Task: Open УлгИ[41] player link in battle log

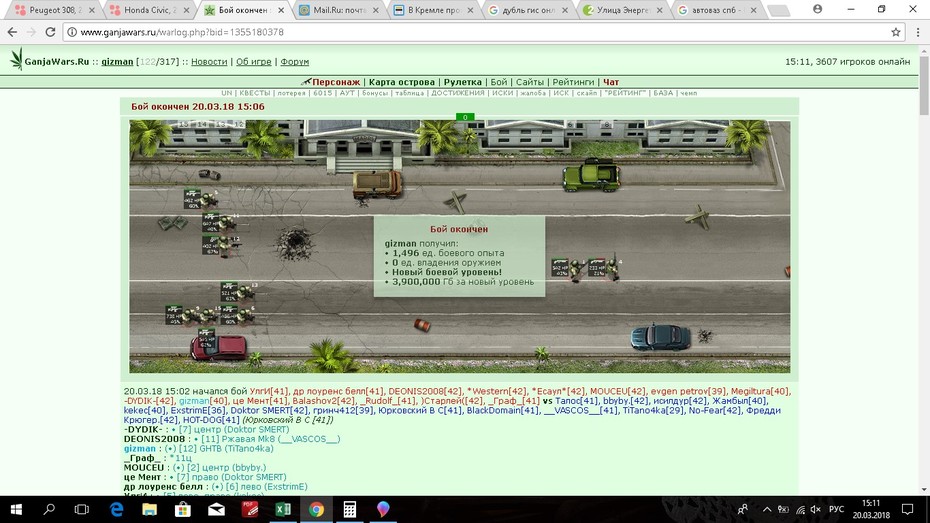Action: [269, 391]
